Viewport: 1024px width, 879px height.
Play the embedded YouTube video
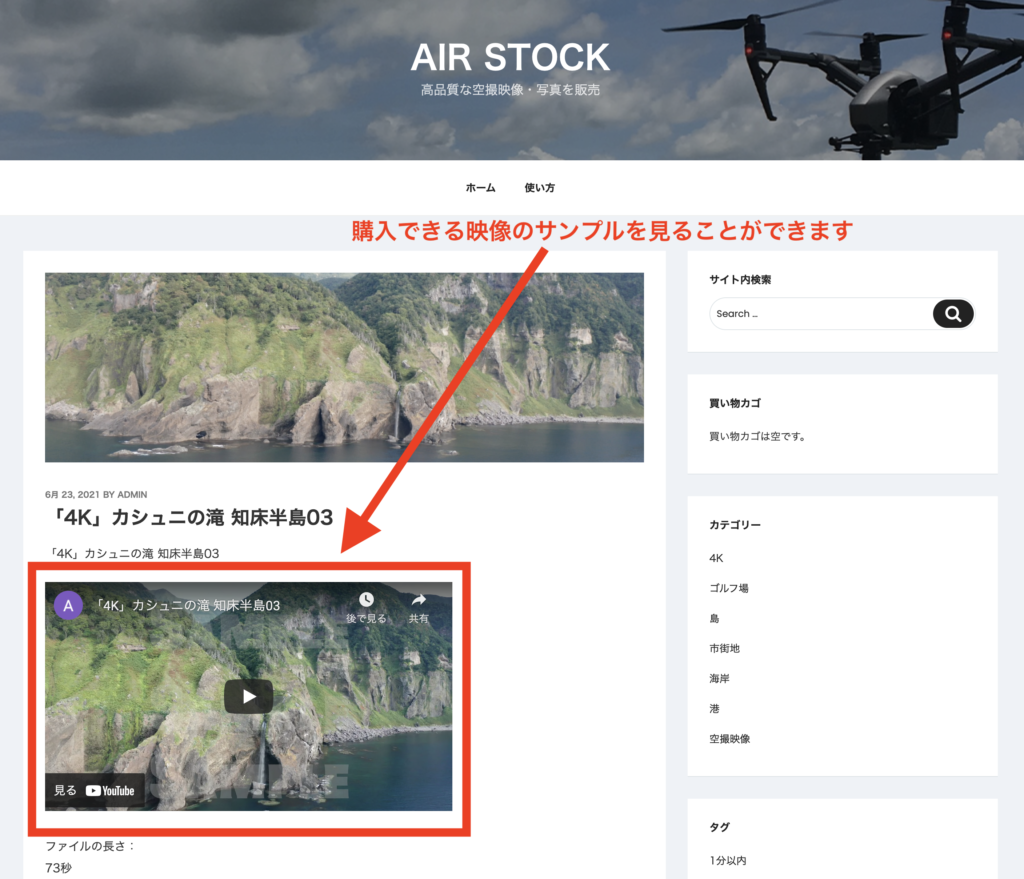[249, 696]
